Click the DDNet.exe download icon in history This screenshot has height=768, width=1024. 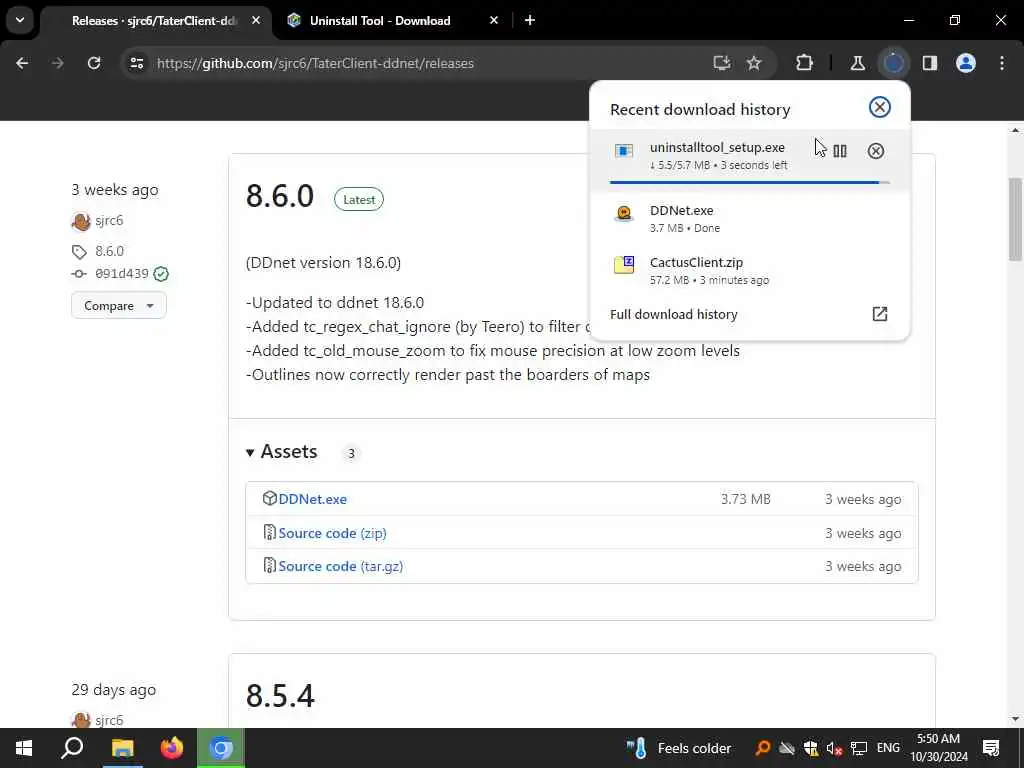coord(624,214)
